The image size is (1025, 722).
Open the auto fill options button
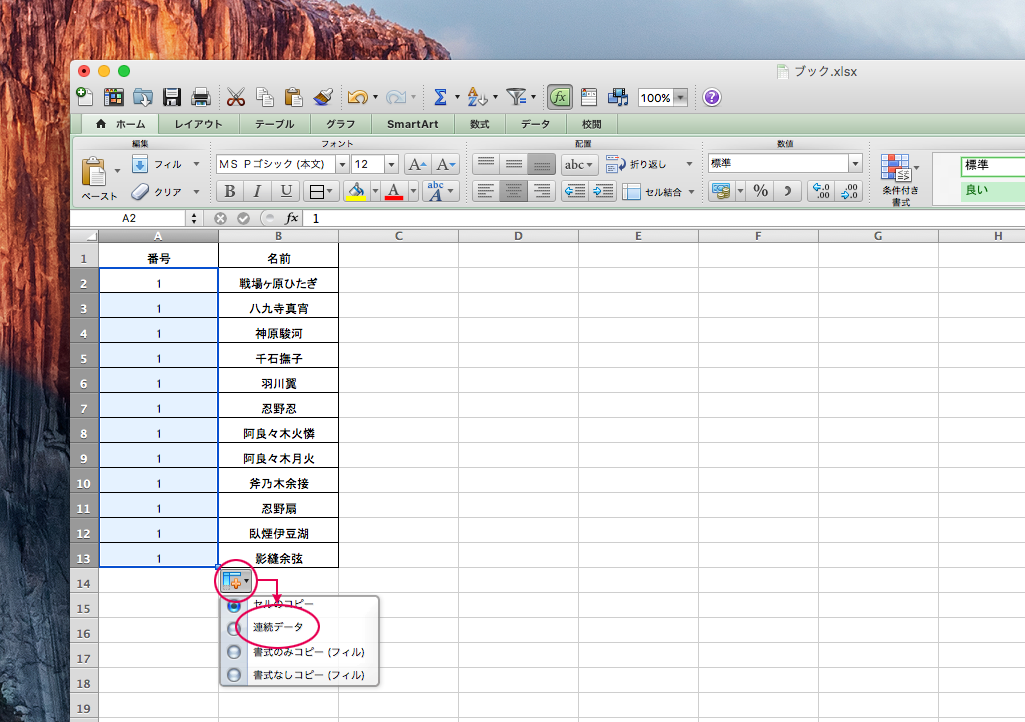tap(235, 580)
